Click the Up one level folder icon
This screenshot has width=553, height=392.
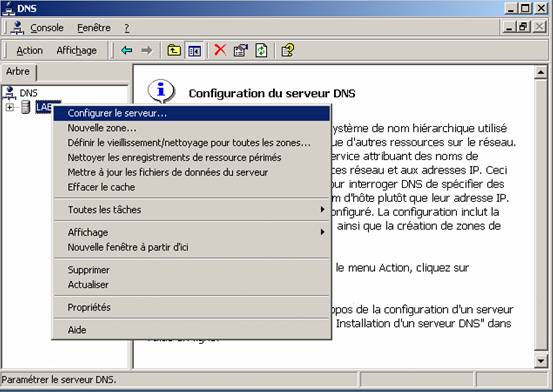pos(174,50)
